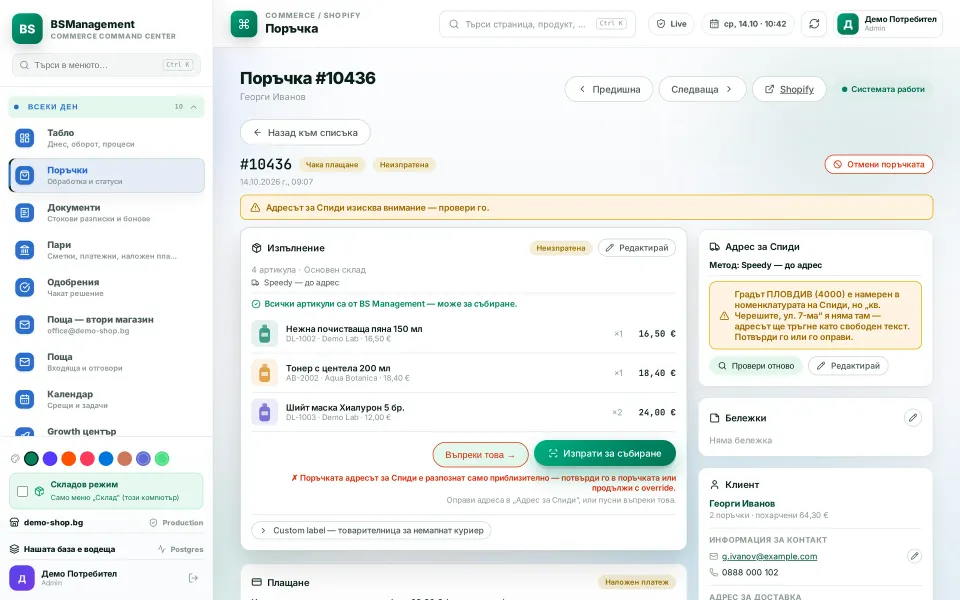
Task: Click the refresh icon in top bar
Action: click(814, 24)
